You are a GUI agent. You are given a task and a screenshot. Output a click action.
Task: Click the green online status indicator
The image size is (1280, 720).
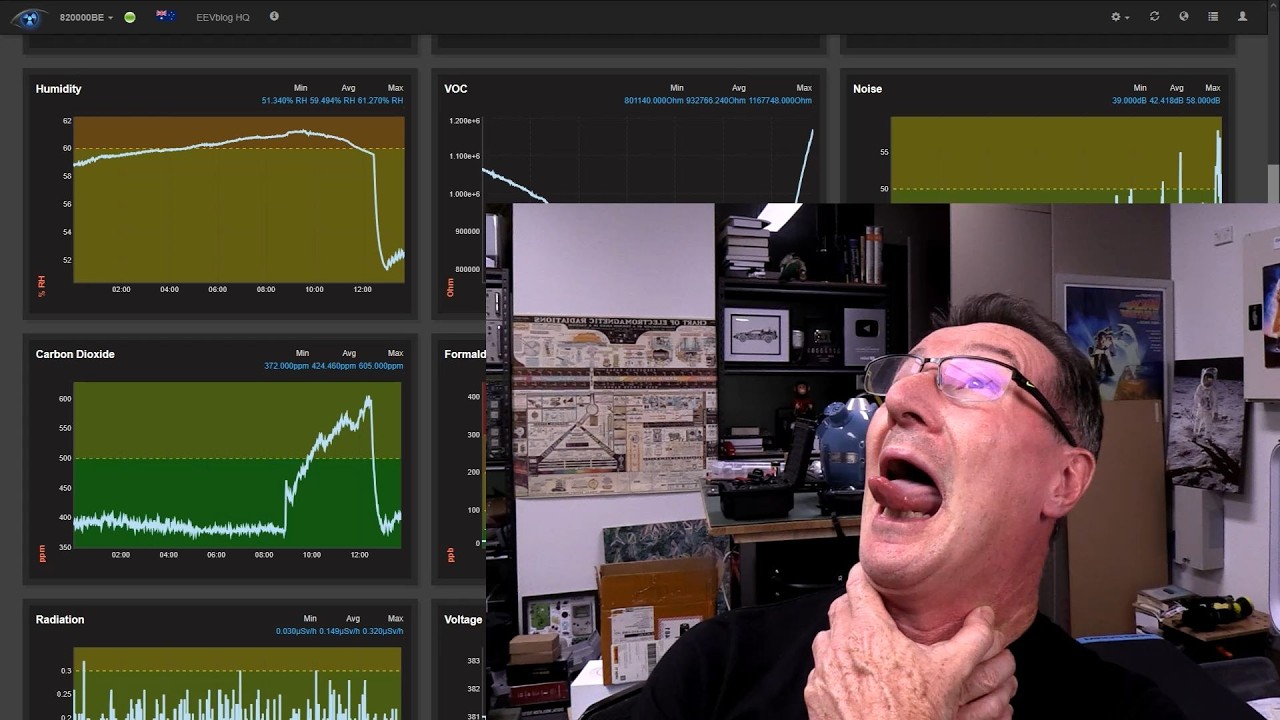[x=130, y=17]
